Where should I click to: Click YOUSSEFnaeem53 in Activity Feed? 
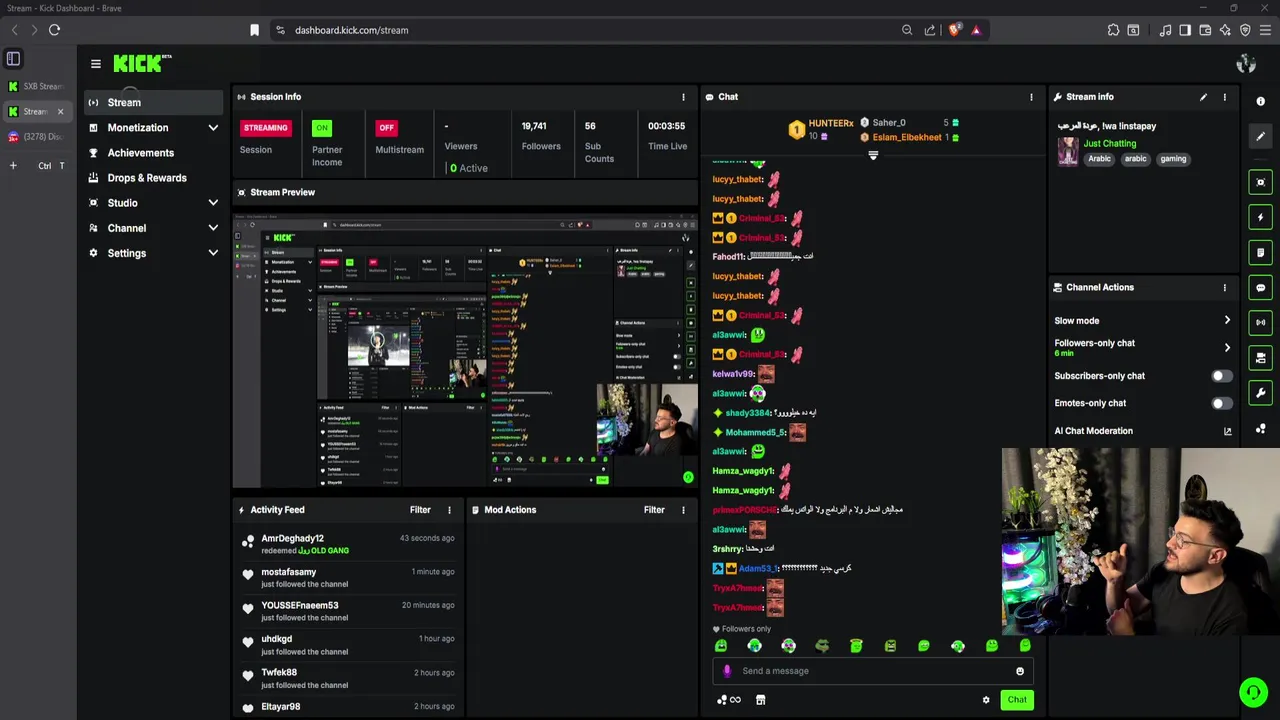pos(300,605)
